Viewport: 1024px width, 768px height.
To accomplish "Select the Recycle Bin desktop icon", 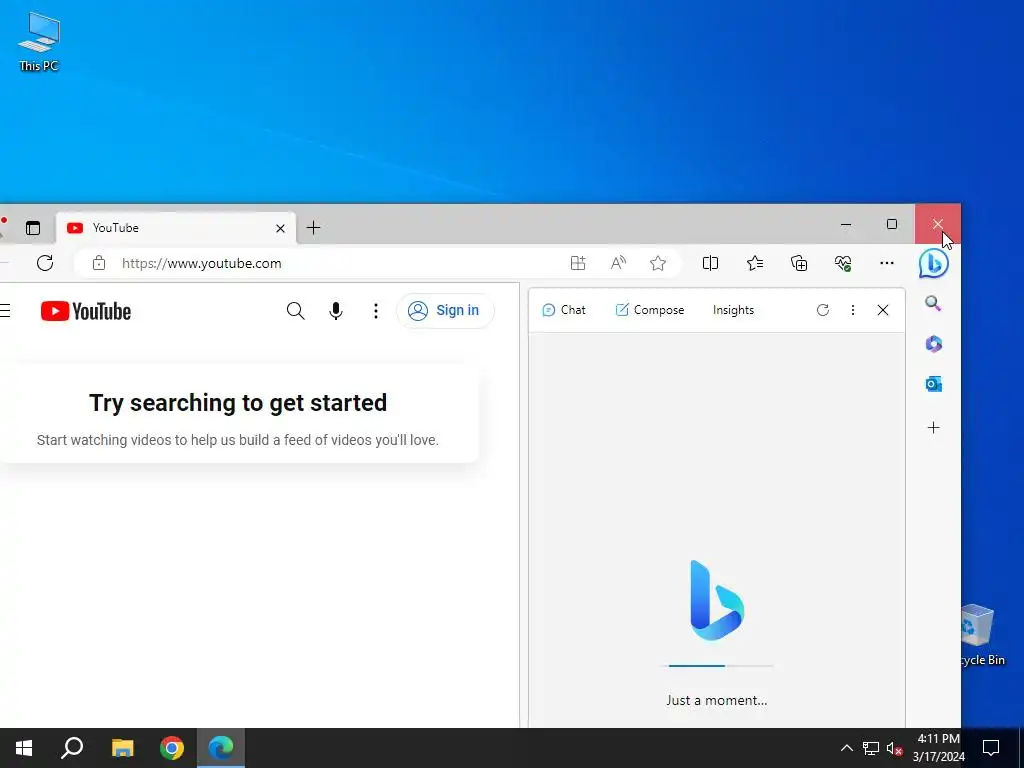I will tap(982, 635).
